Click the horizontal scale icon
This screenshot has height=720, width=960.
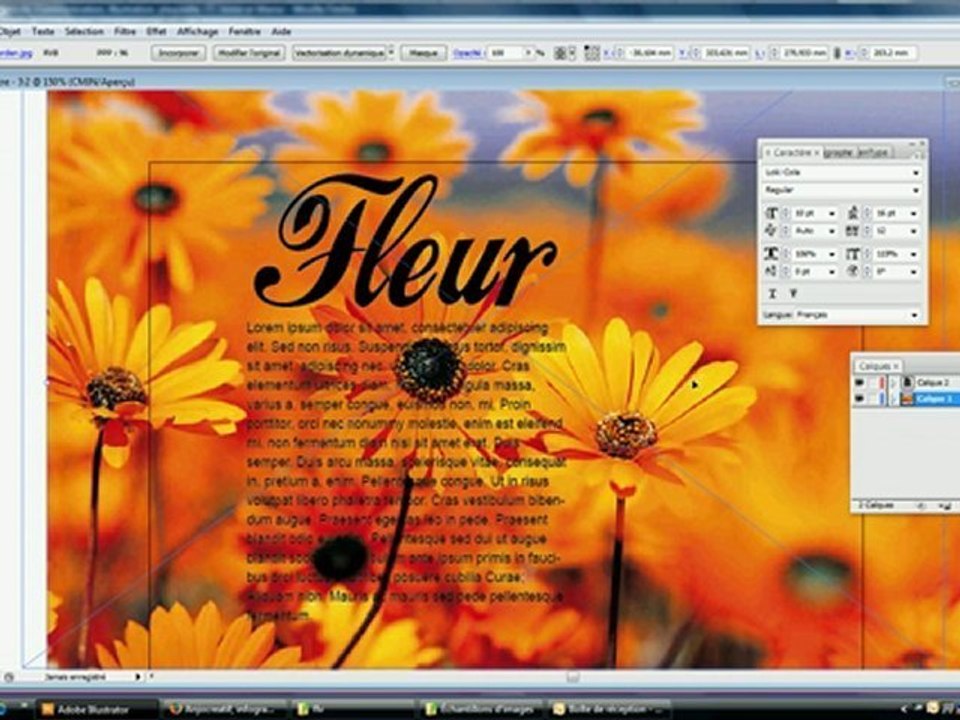(771, 253)
